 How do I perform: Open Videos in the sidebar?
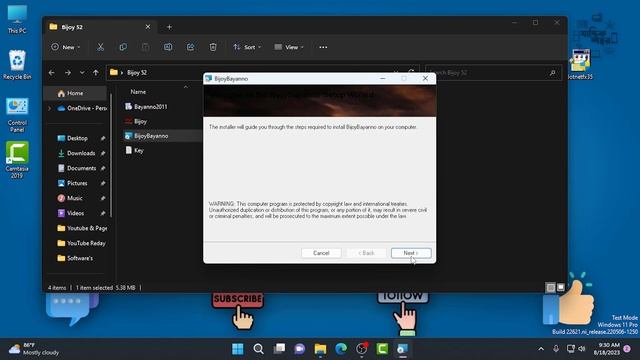pyautogui.click(x=76, y=213)
